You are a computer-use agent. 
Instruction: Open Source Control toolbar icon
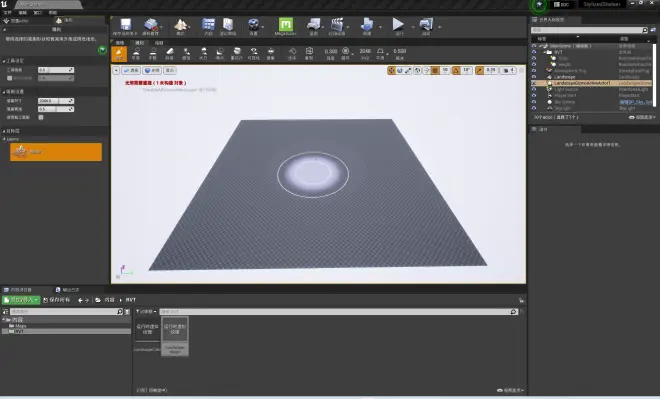(x=150, y=26)
